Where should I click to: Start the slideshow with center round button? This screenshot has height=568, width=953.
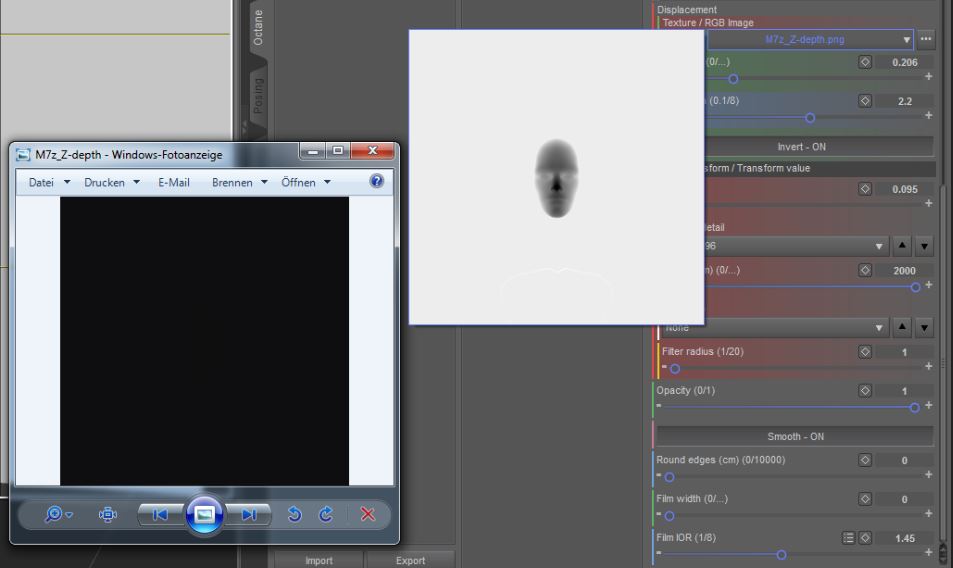pyautogui.click(x=204, y=515)
